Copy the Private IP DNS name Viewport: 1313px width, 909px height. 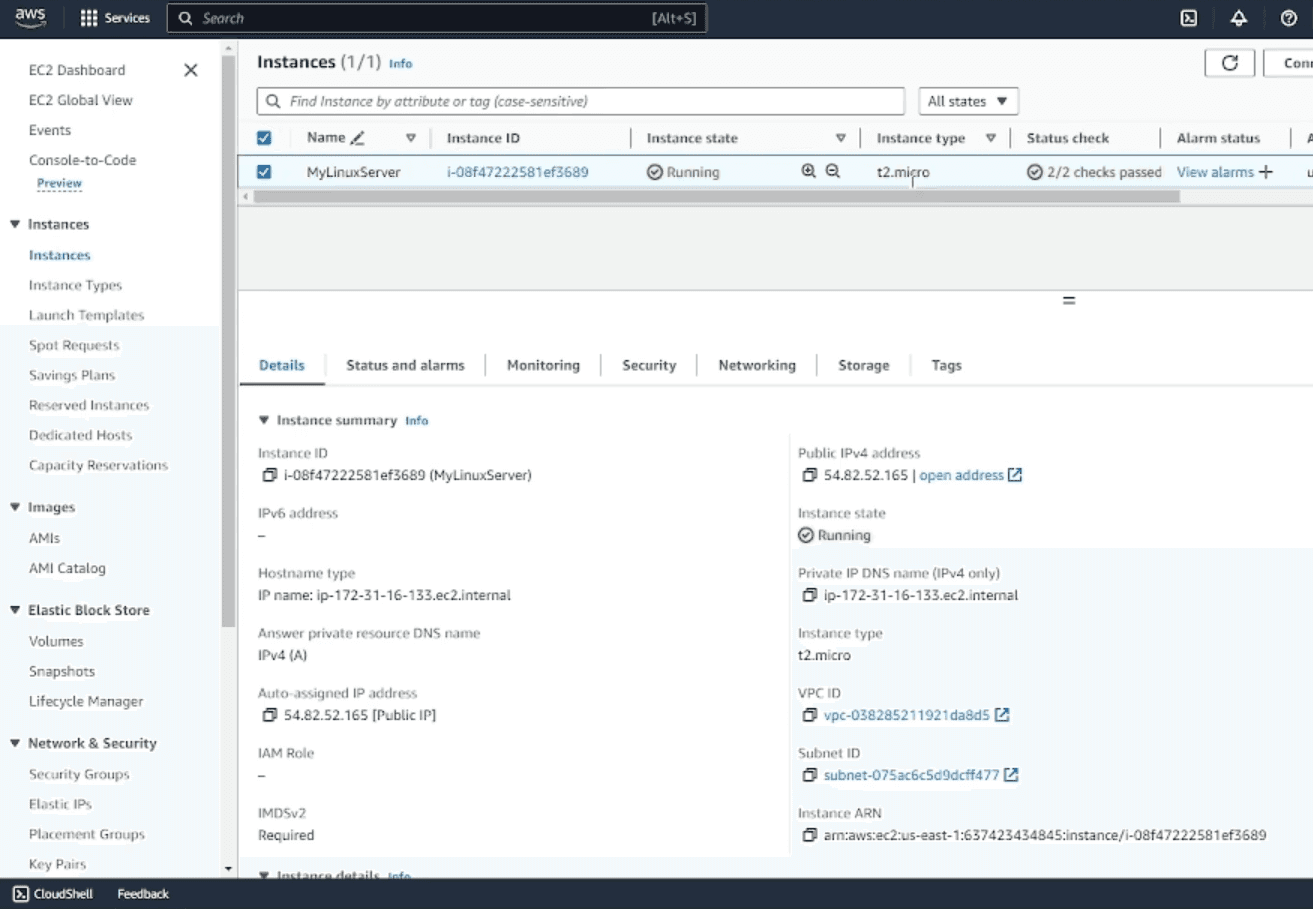(x=809, y=596)
